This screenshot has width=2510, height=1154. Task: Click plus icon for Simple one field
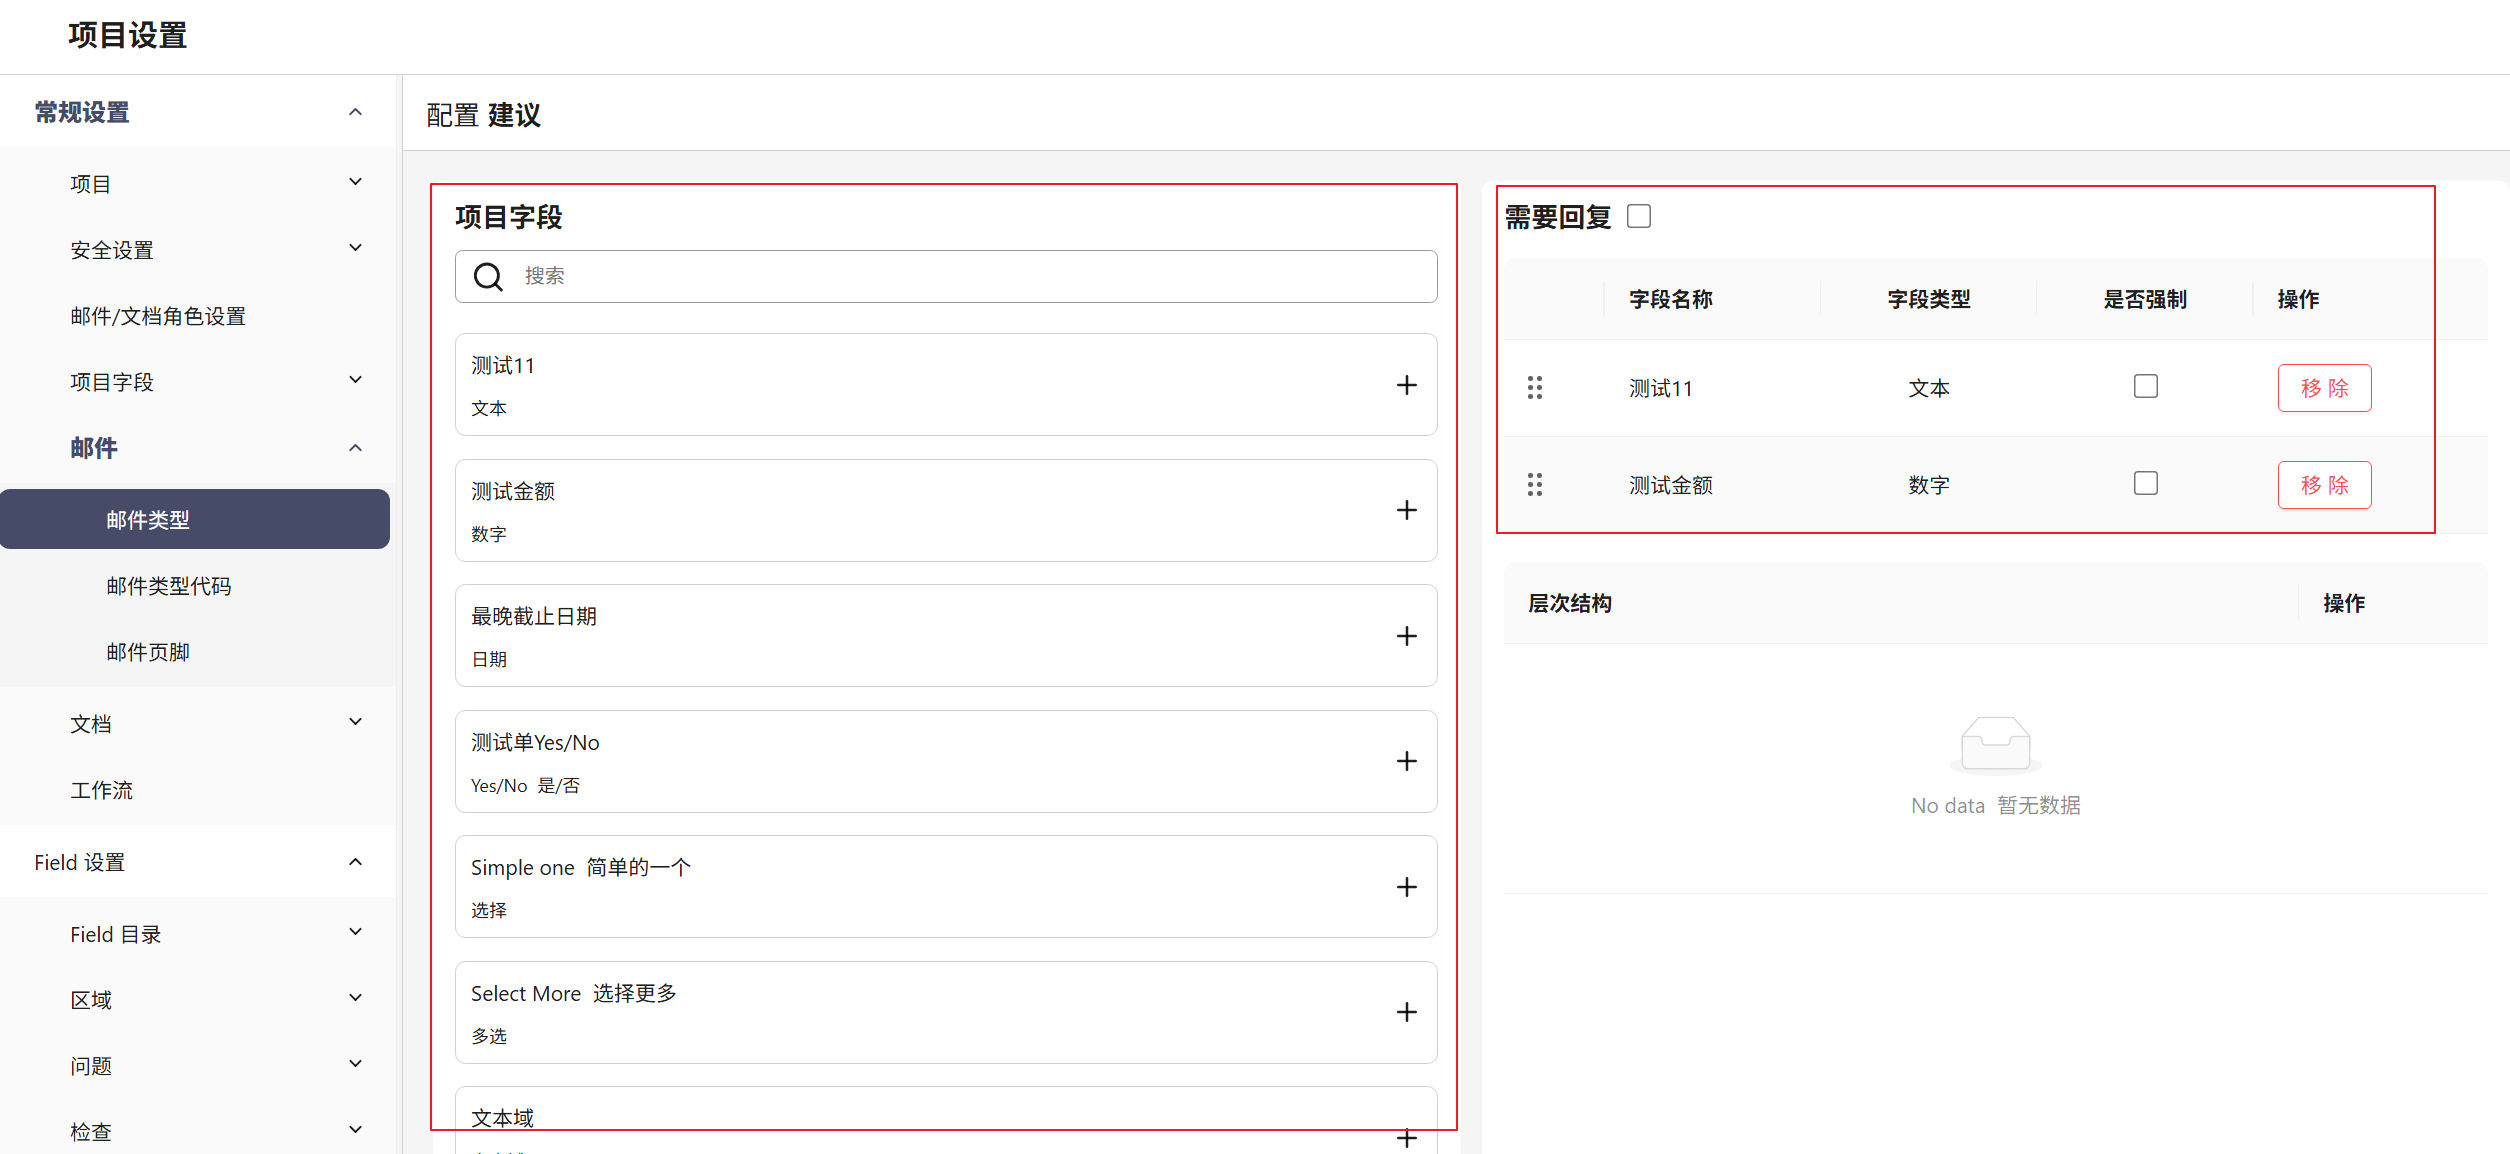click(x=1406, y=887)
